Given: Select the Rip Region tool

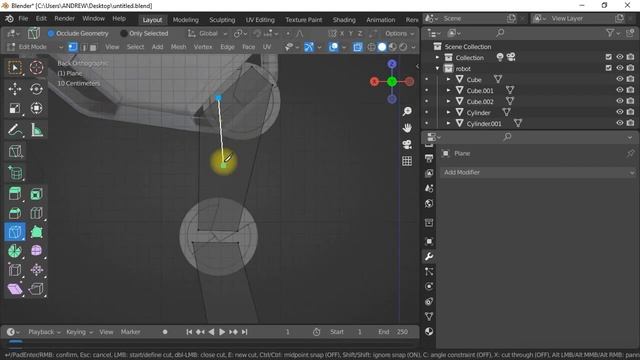Looking at the screenshot, I should (36, 289).
